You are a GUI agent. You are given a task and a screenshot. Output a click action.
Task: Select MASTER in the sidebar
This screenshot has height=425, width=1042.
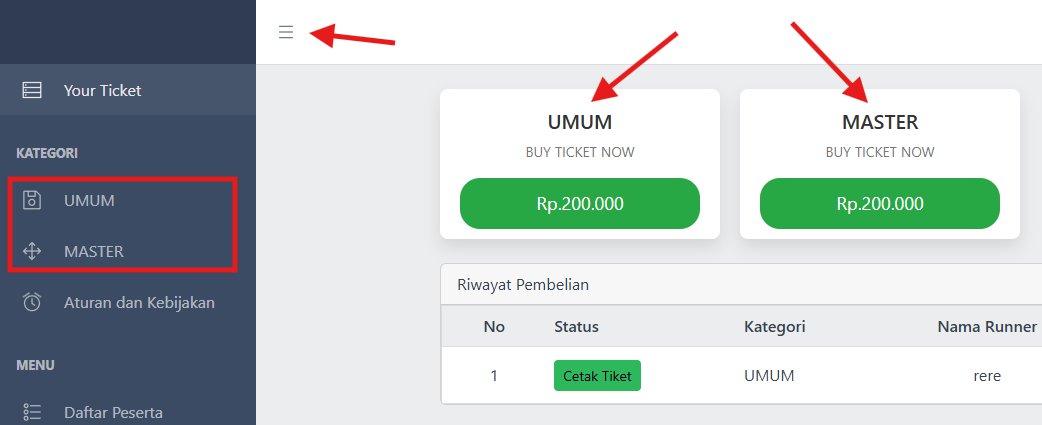[94, 251]
